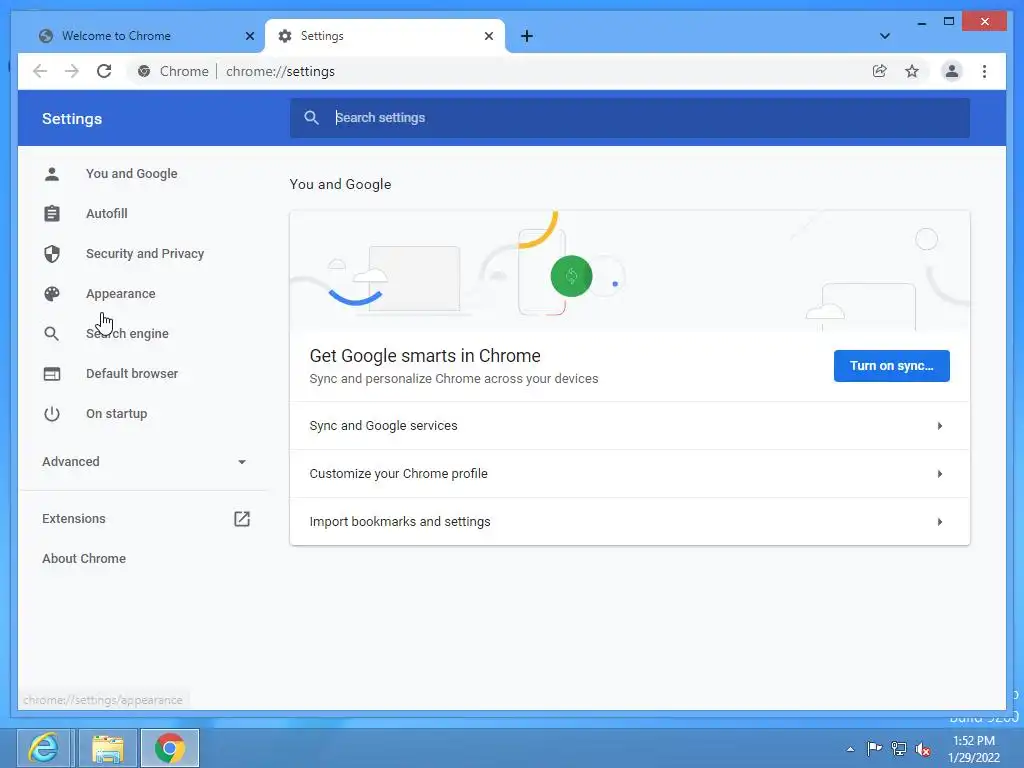Select the Settings tab

tap(385, 36)
